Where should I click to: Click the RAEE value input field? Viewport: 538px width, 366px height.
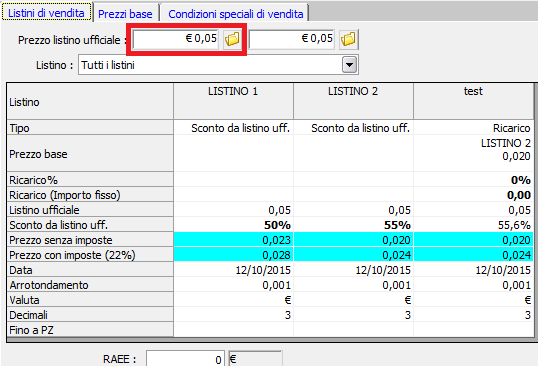pyautogui.click(x=185, y=359)
